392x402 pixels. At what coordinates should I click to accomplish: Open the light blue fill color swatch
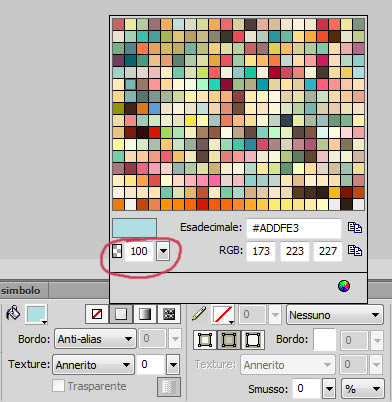point(36,314)
